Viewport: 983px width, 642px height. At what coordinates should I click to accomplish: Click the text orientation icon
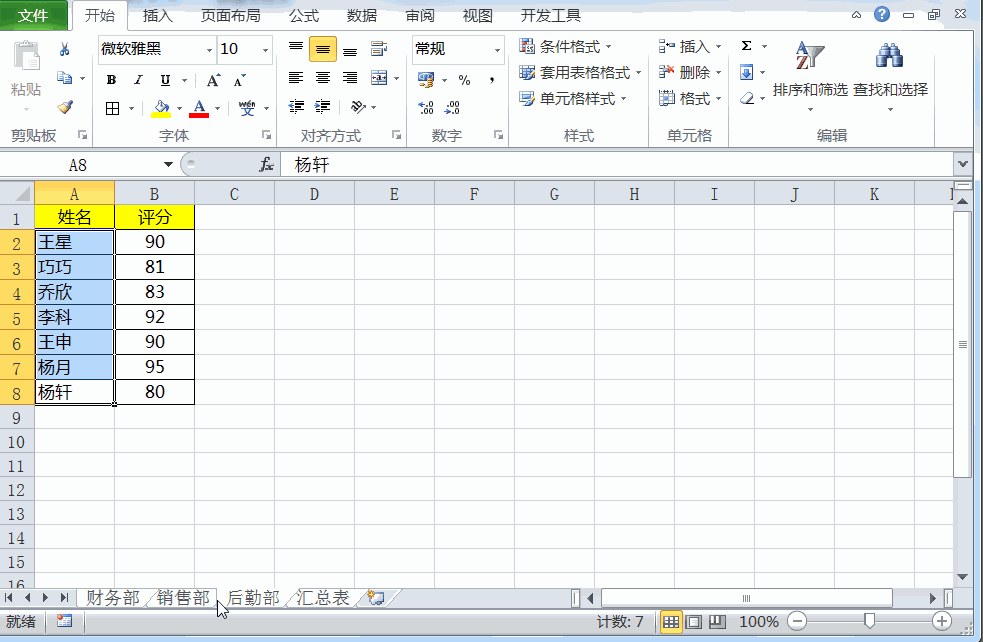[358, 107]
